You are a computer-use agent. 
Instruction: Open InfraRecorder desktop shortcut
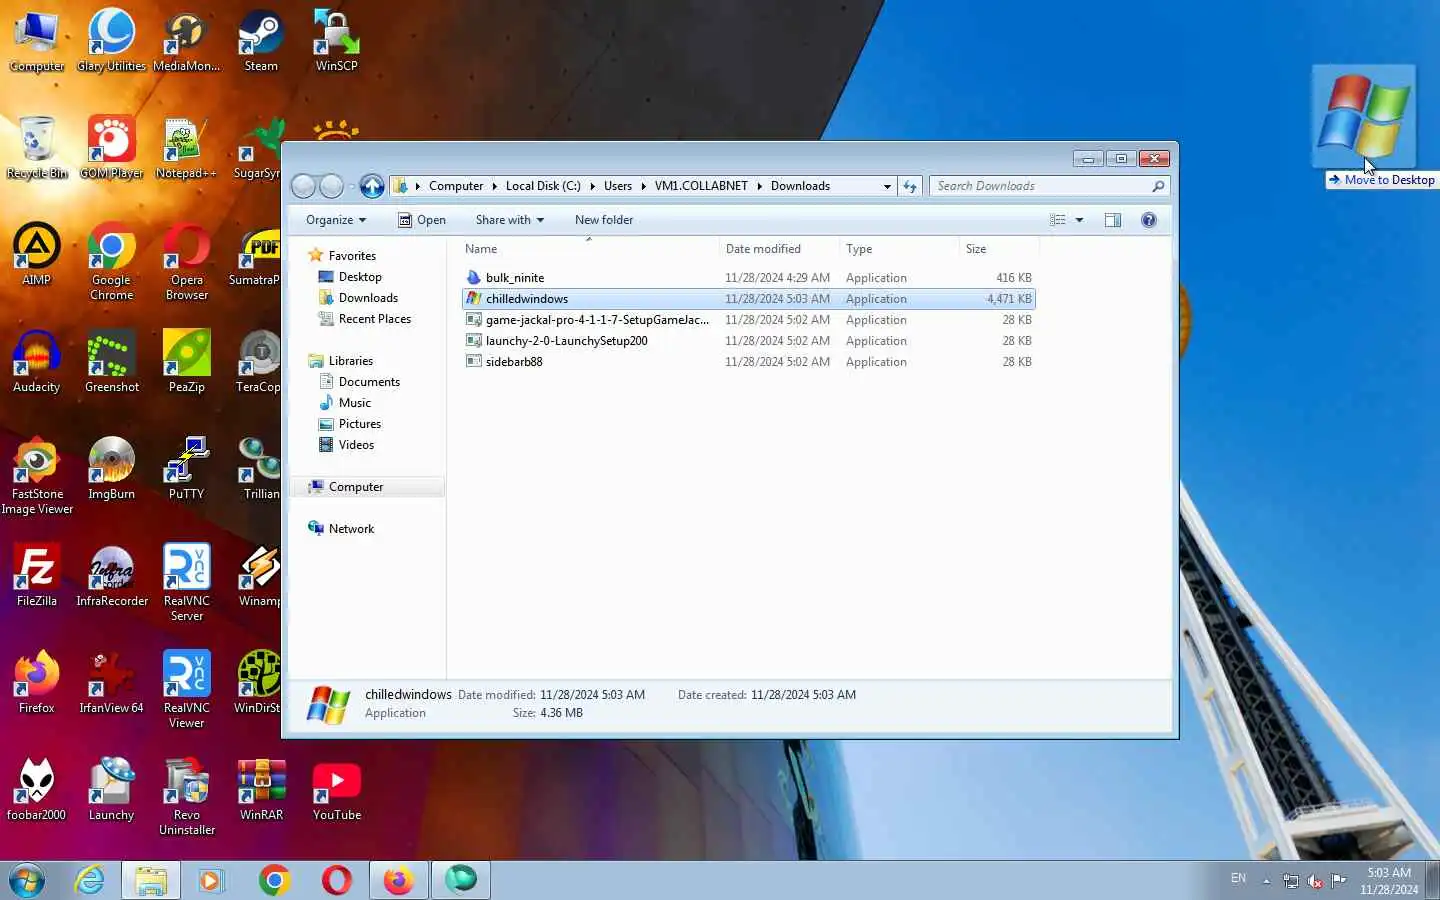tap(112, 576)
